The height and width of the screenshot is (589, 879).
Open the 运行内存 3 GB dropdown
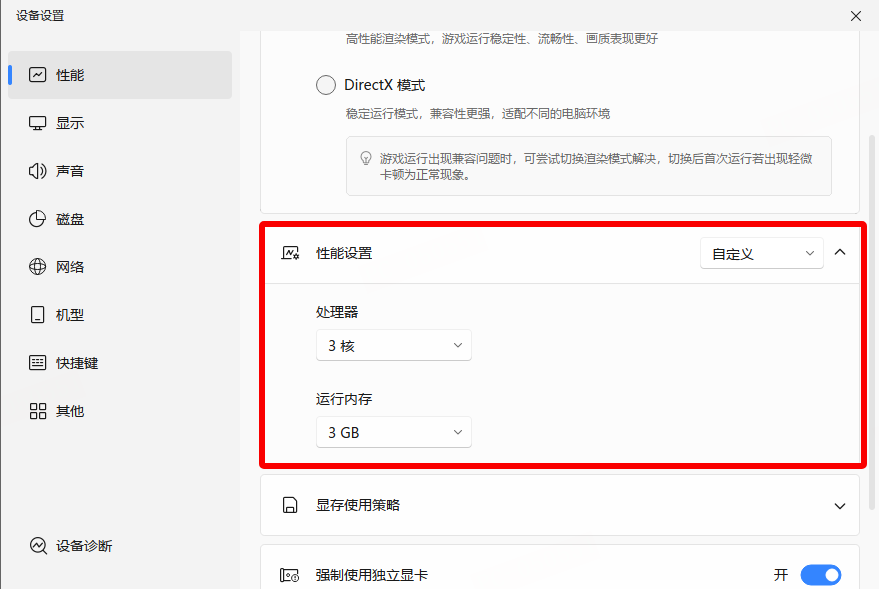pyautogui.click(x=393, y=433)
